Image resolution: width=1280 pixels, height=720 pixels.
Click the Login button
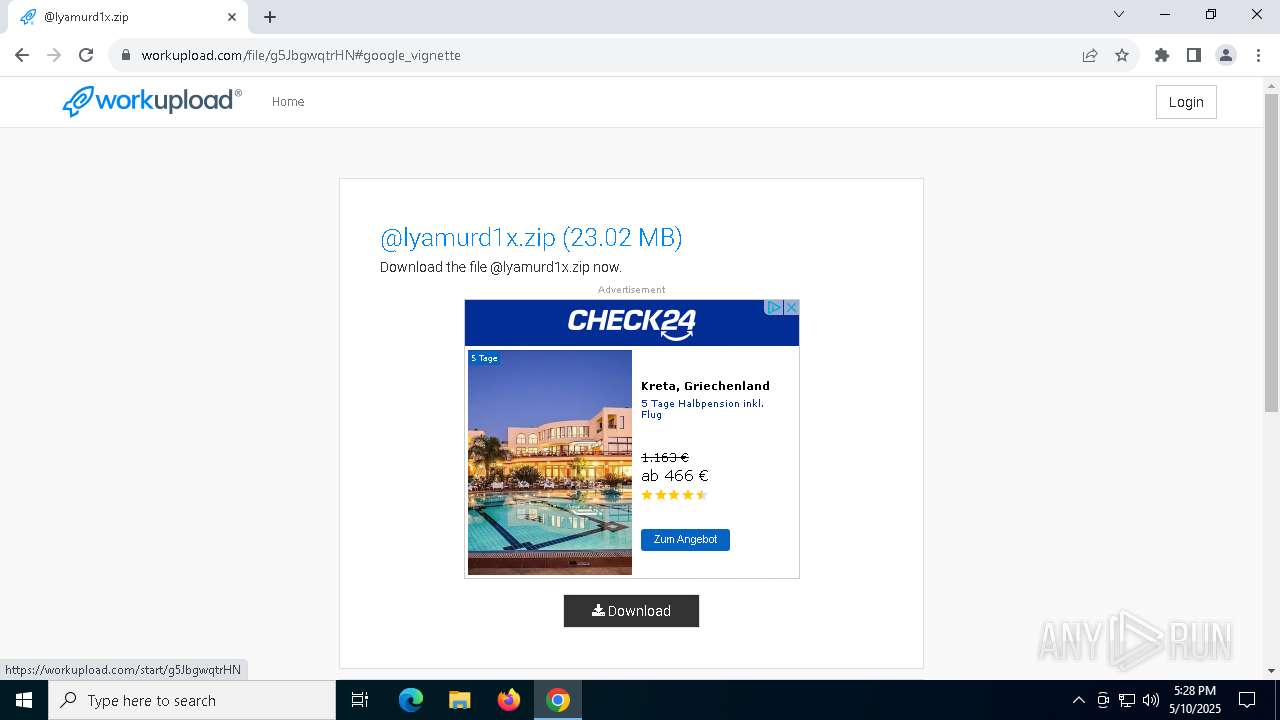[1186, 102]
